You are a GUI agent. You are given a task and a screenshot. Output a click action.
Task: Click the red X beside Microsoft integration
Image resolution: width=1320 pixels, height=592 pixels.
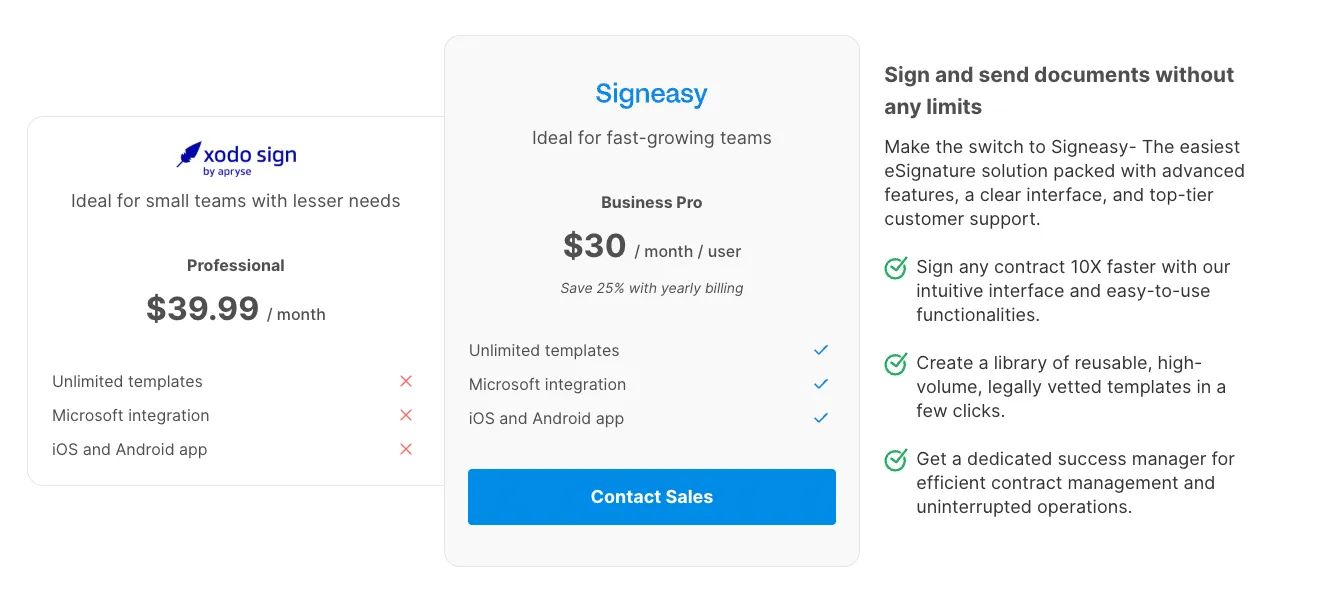click(x=406, y=415)
